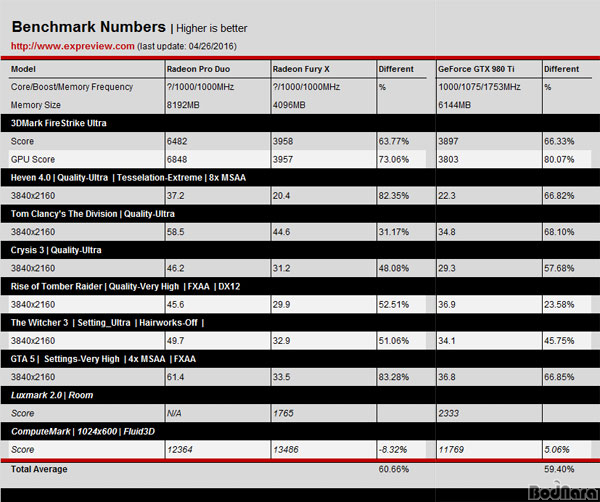Select the "Higher is better" subtitle

pyautogui.click(x=212, y=28)
